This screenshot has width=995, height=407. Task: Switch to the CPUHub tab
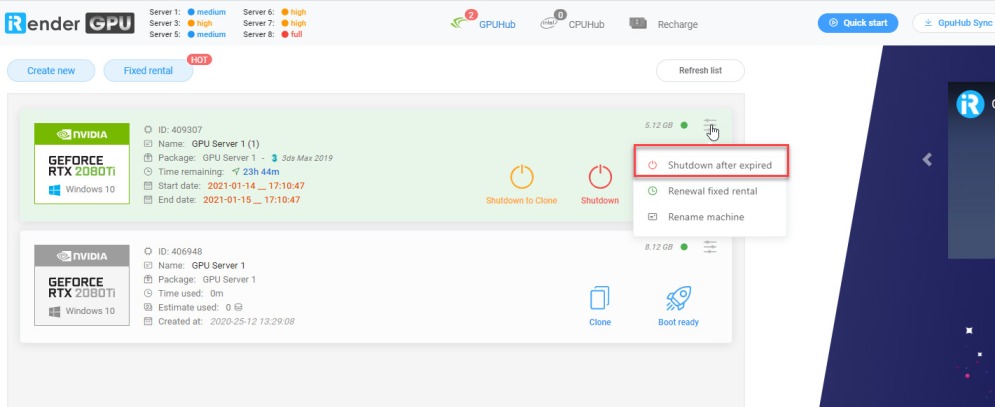pyautogui.click(x=574, y=24)
